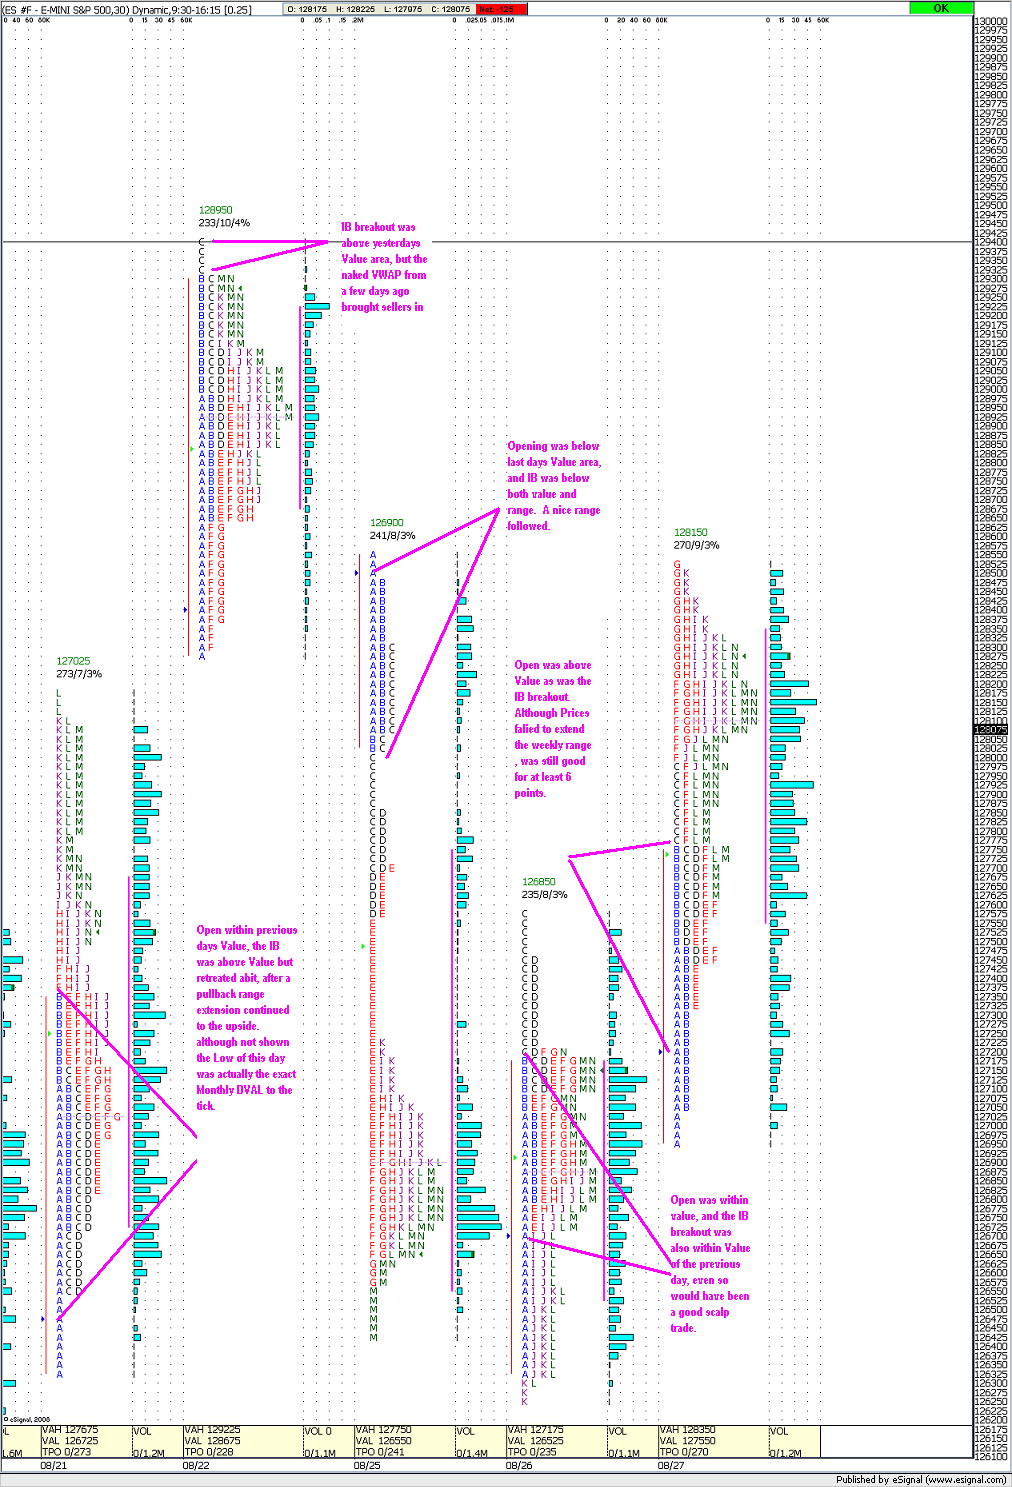Viewport: 1012px width, 1487px height.
Task: Select the 08/21 date label
Action: pyautogui.click(x=53, y=1465)
